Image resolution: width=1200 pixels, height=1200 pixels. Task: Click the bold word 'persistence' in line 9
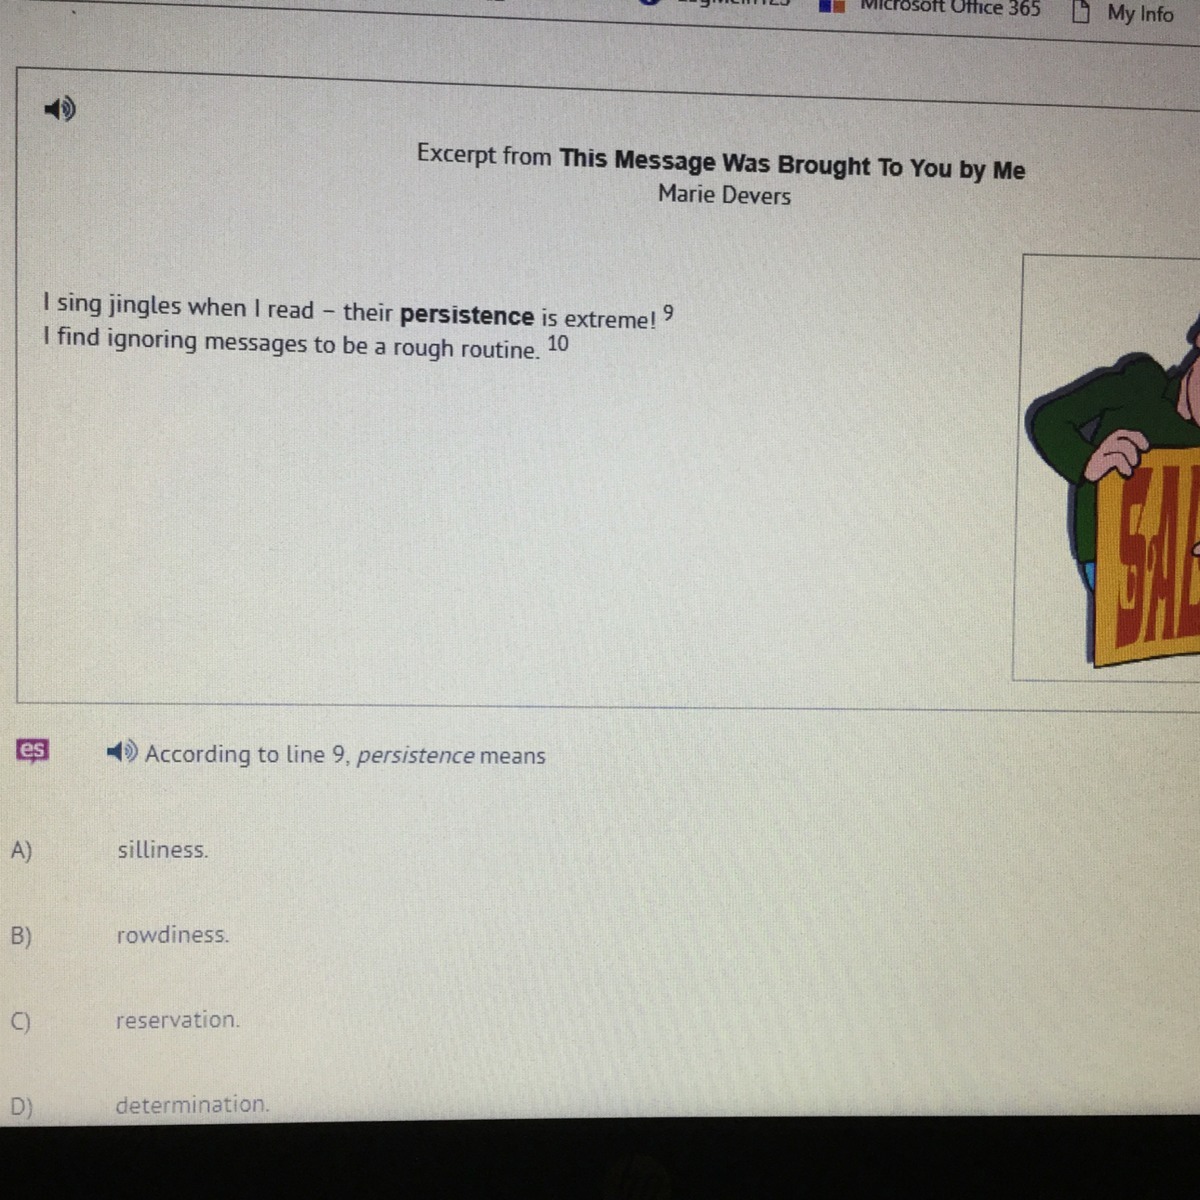pyautogui.click(x=467, y=315)
